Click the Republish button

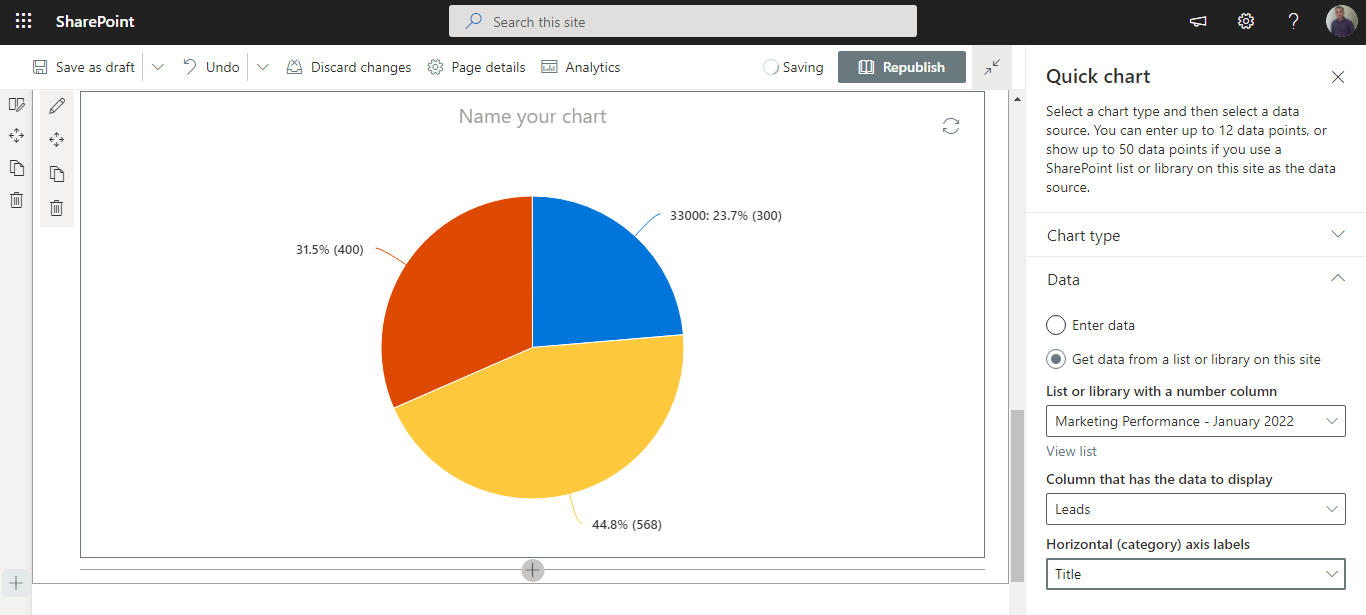point(901,66)
